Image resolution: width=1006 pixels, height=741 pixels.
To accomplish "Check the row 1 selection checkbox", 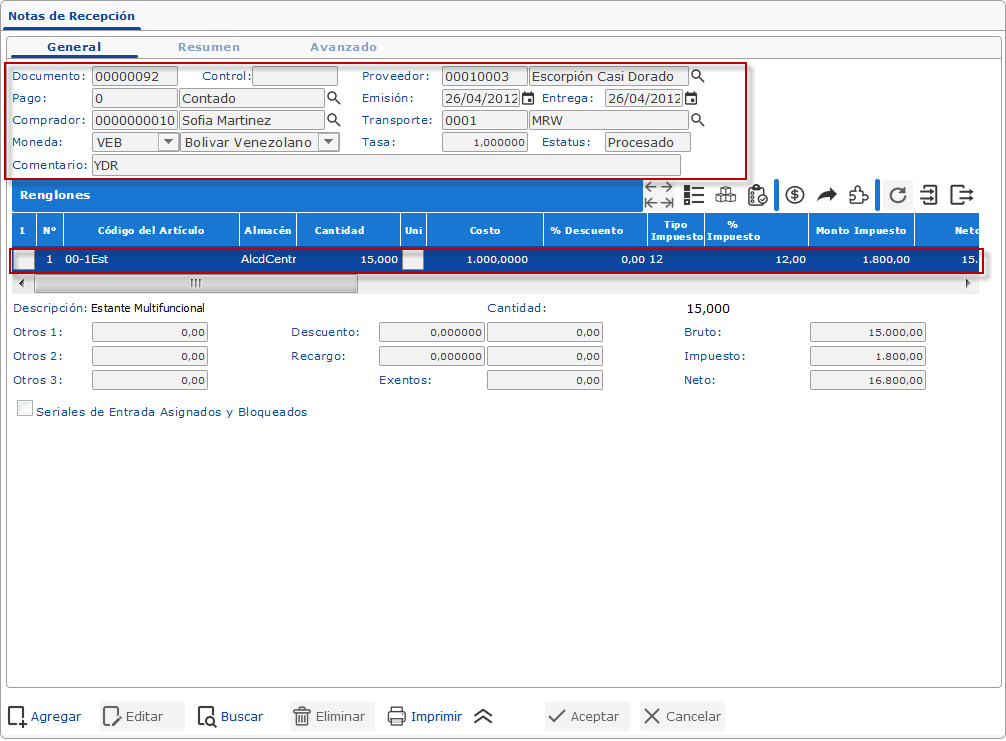I will (24, 259).
